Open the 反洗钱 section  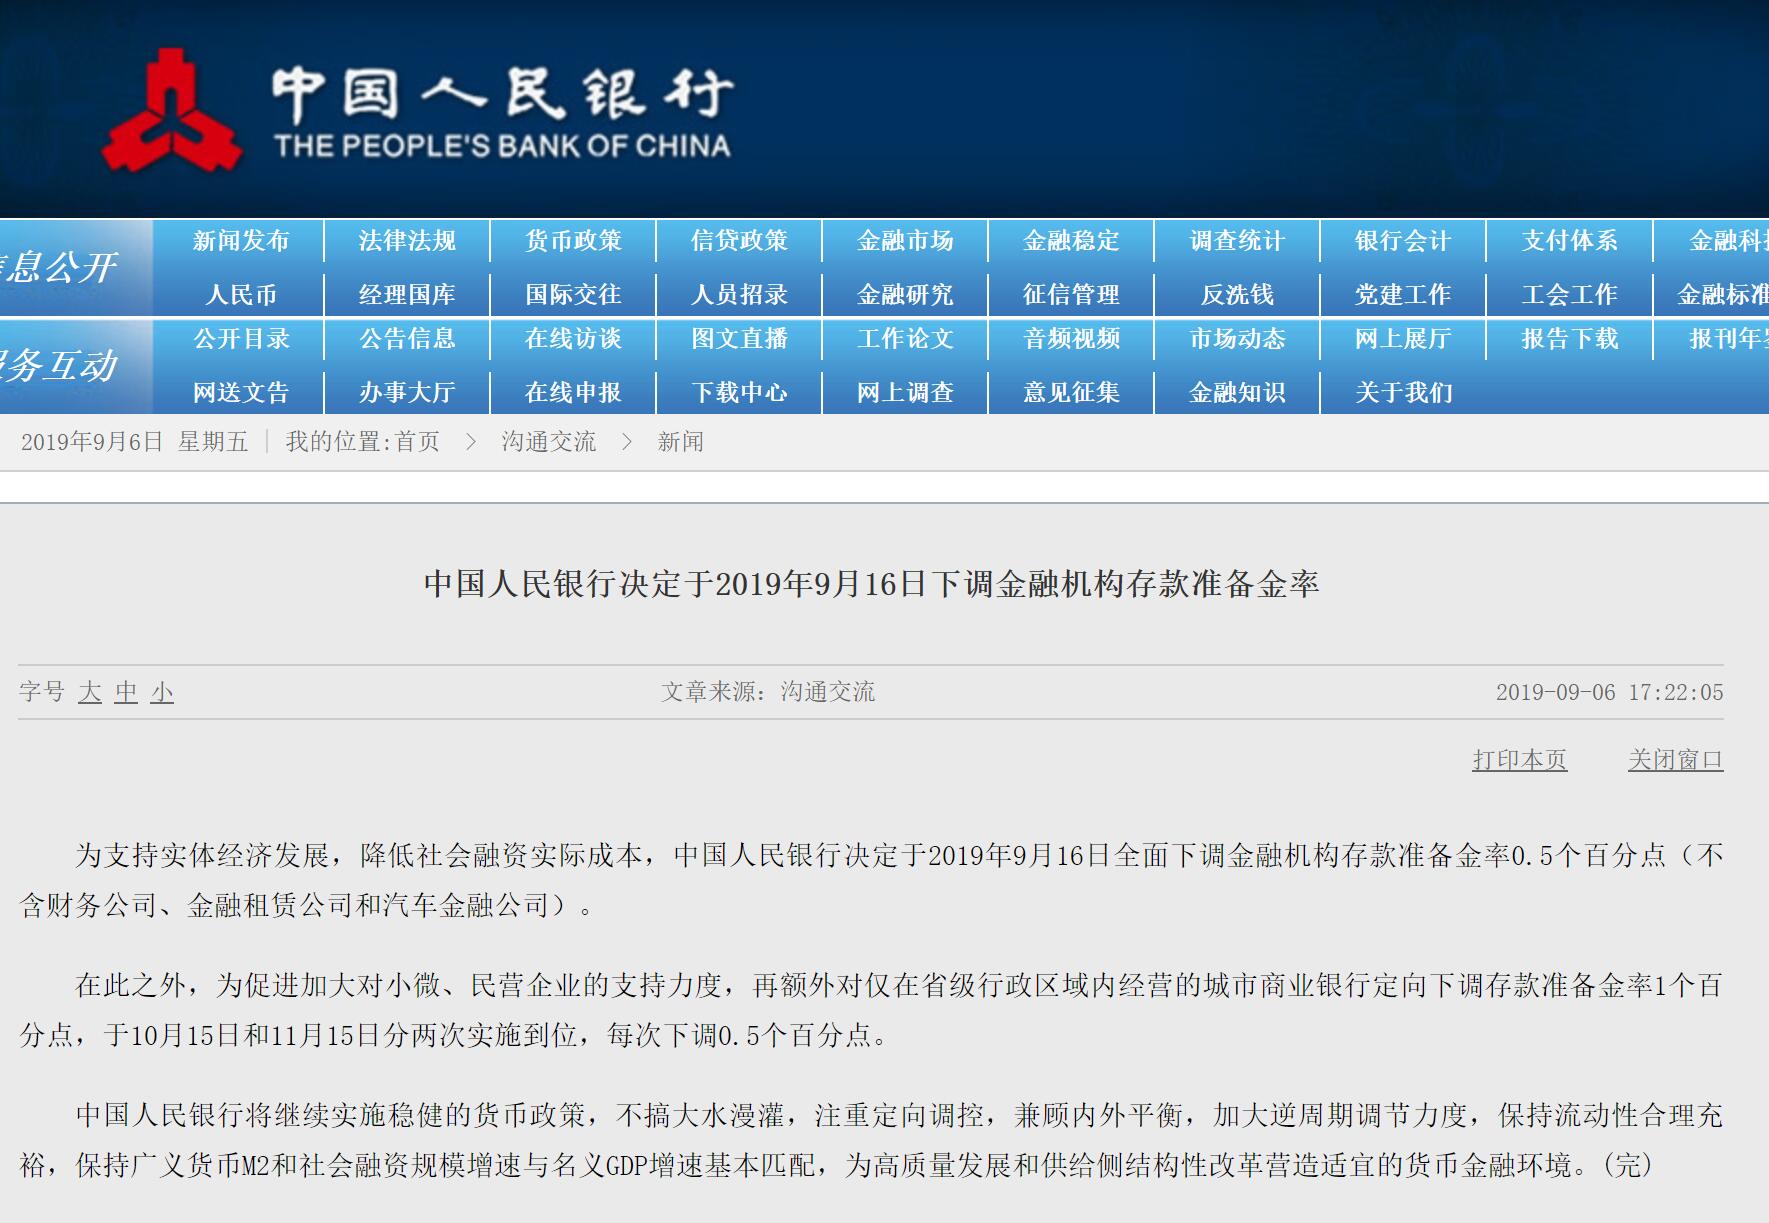(1238, 292)
